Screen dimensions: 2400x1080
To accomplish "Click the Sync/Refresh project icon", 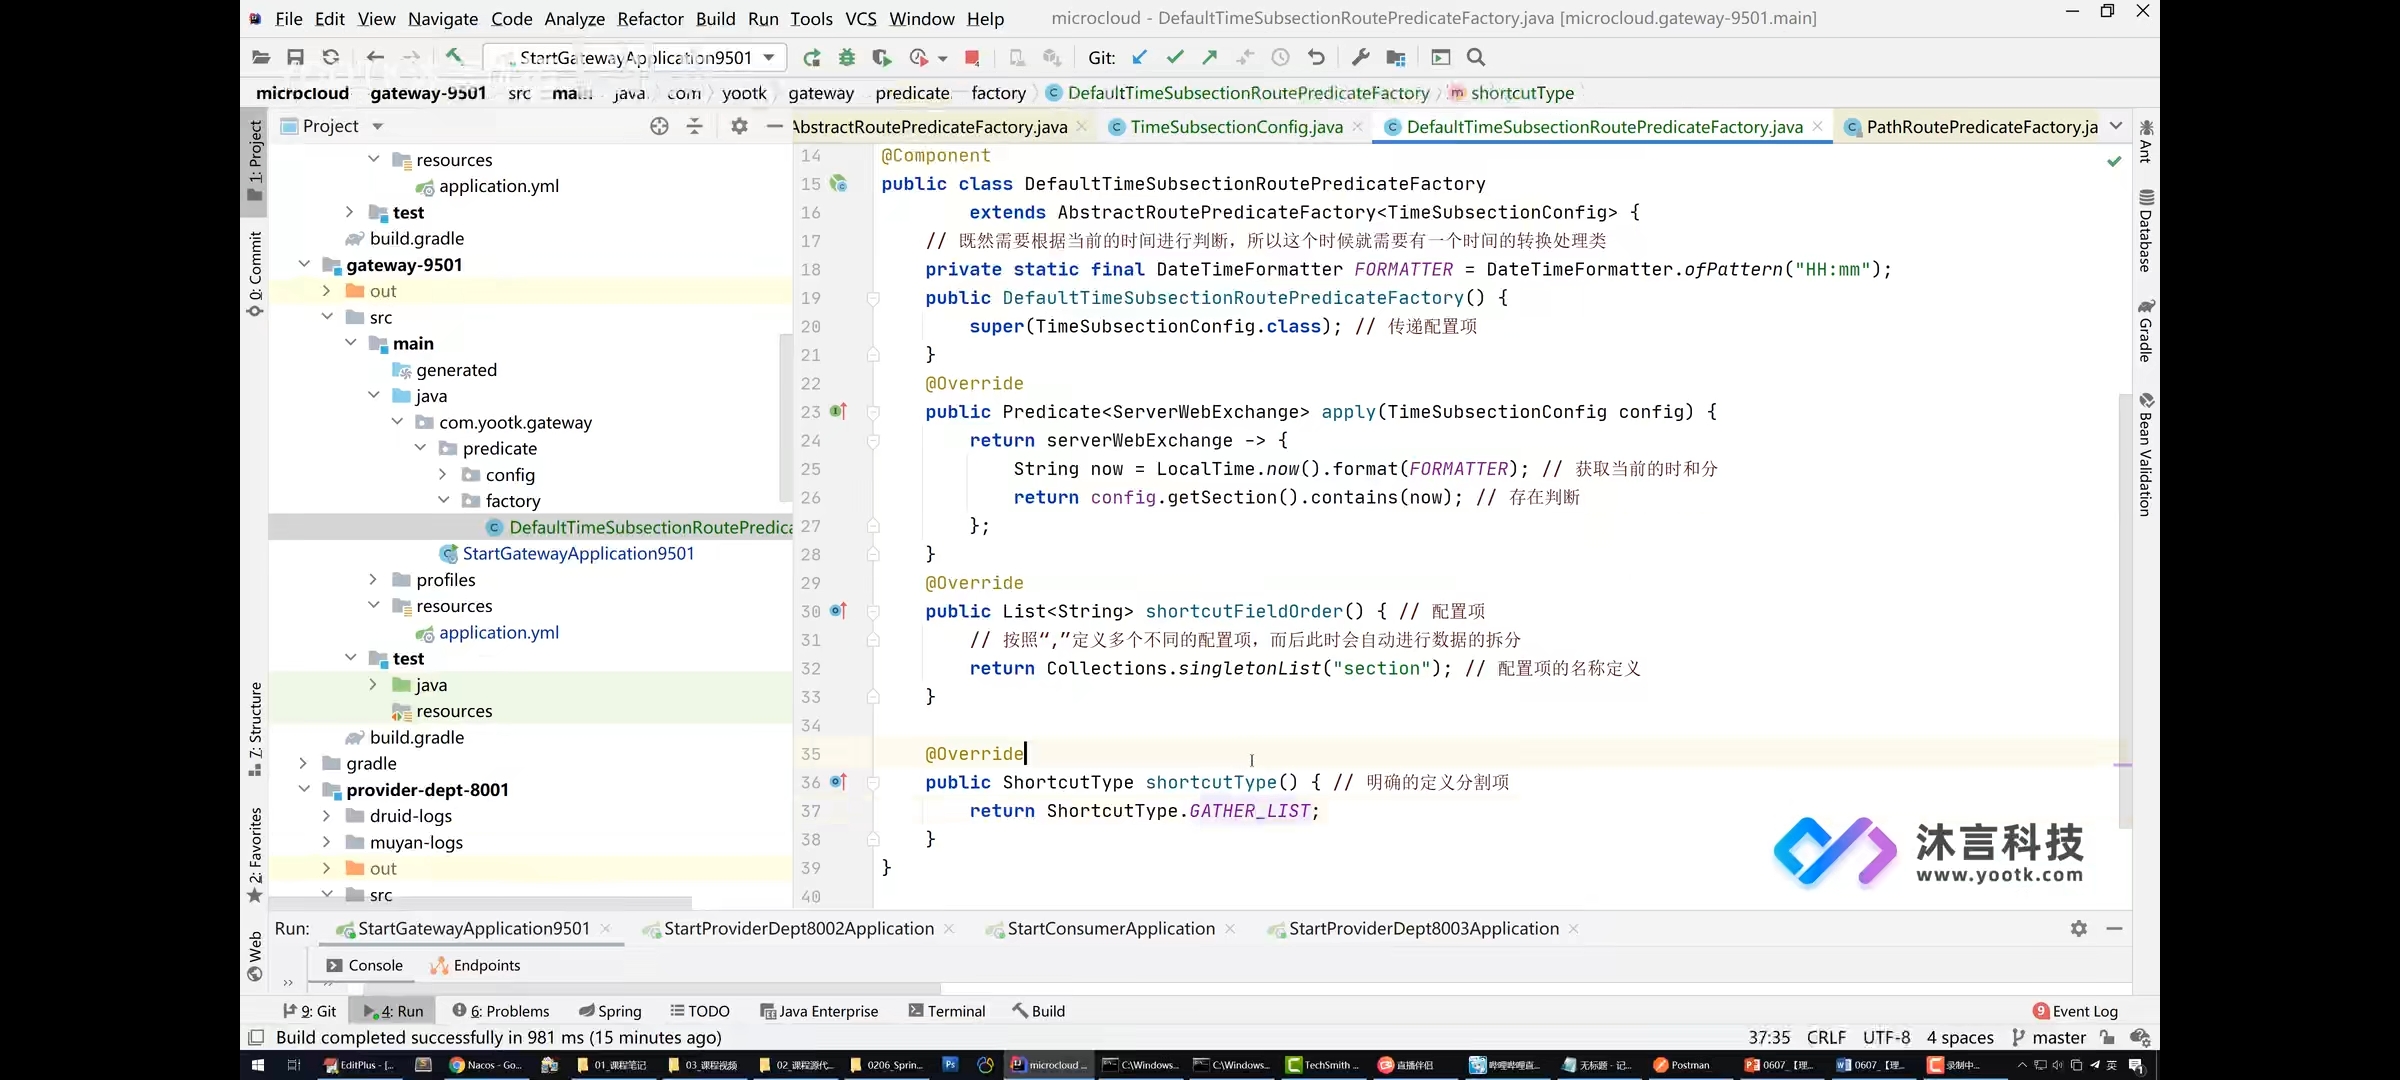I will [332, 57].
